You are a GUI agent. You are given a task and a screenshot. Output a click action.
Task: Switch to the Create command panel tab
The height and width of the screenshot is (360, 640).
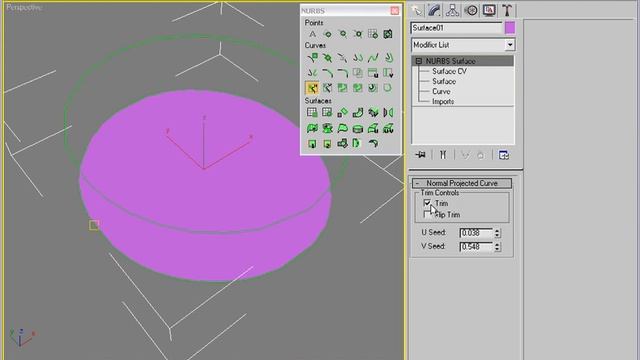click(x=416, y=10)
